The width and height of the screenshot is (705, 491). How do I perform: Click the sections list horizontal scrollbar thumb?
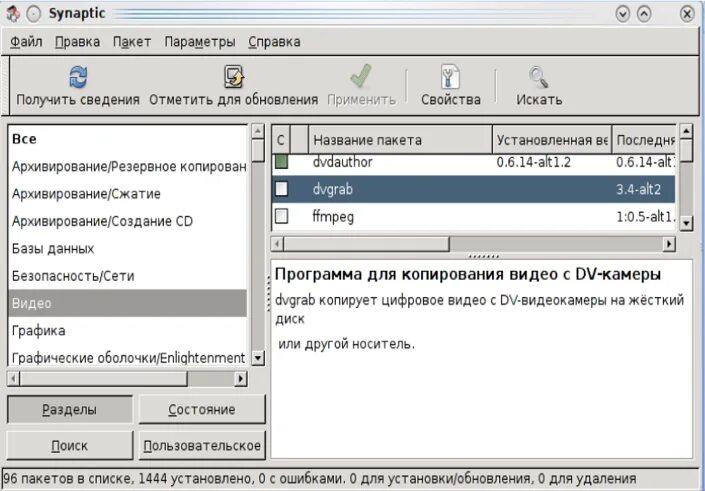point(103,379)
